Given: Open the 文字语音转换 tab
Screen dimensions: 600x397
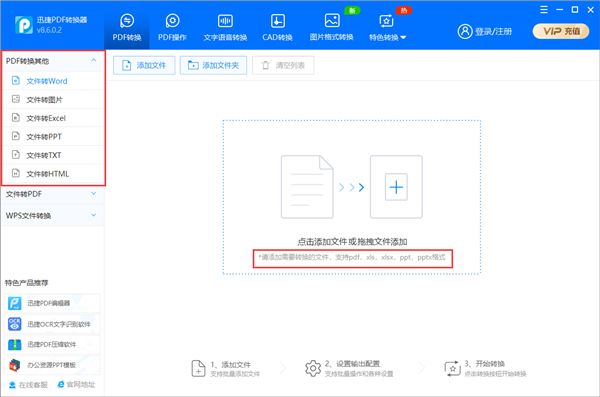Looking at the screenshot, I should tap(225, 27).
